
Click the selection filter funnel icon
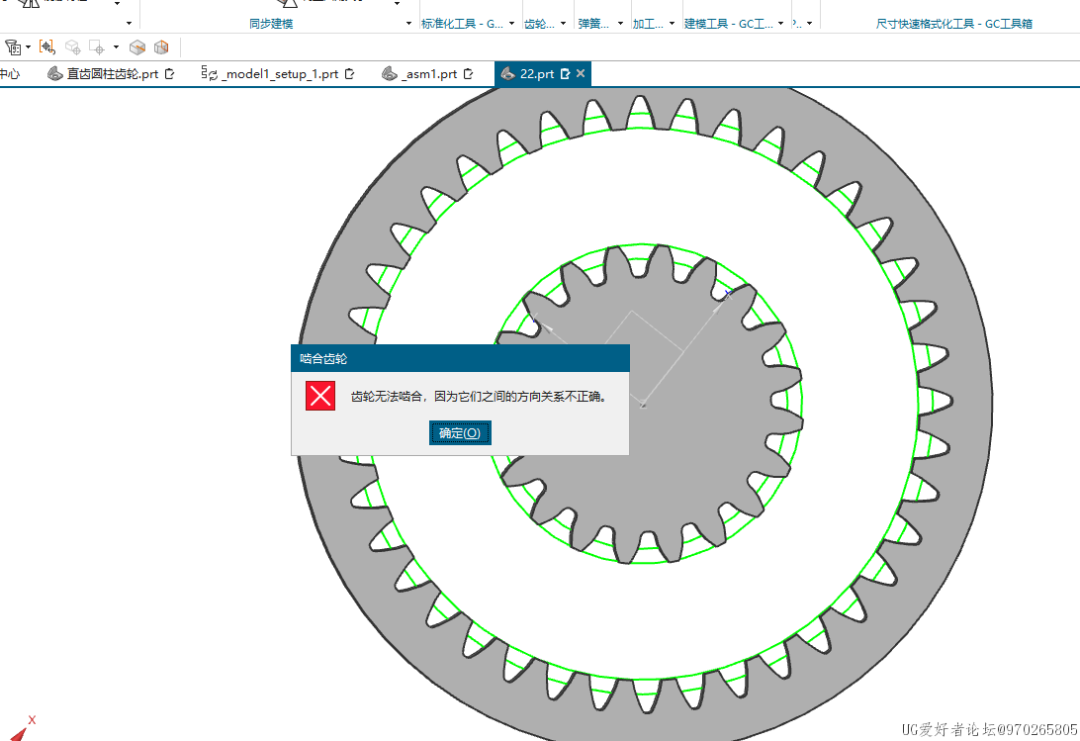[x=13, y=47]
